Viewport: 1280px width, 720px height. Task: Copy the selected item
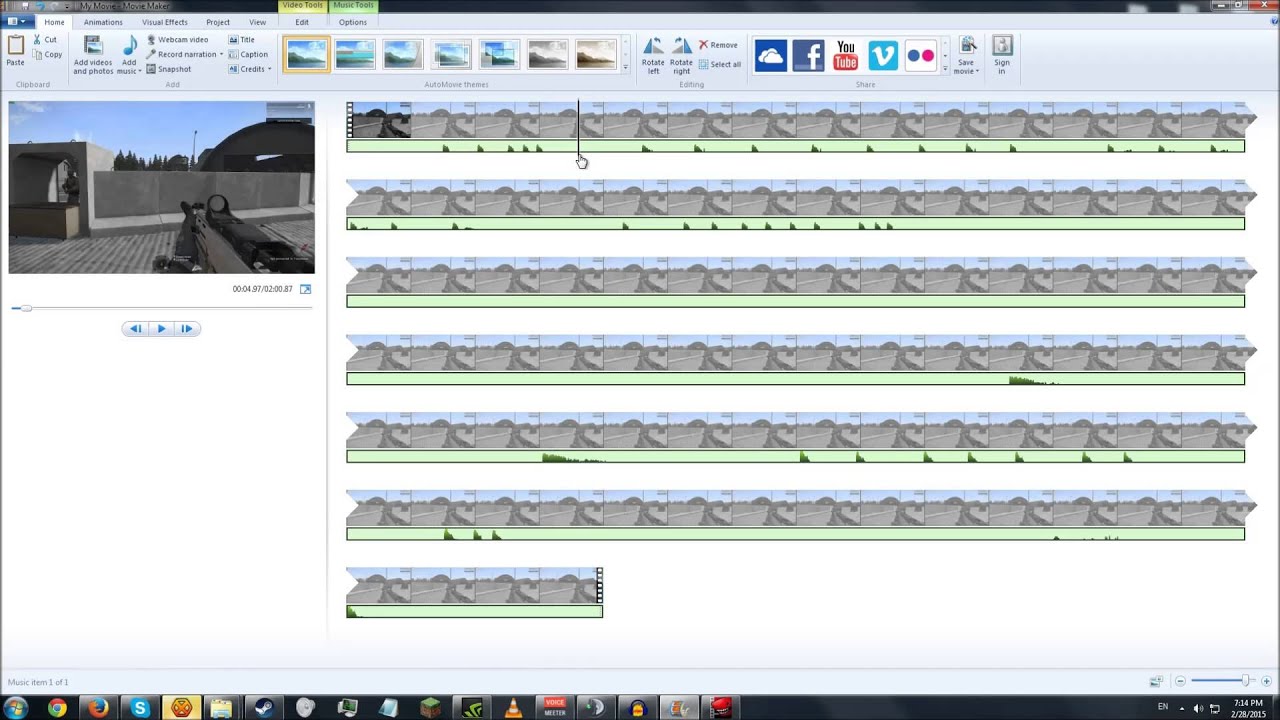click(x=47, y=54)
